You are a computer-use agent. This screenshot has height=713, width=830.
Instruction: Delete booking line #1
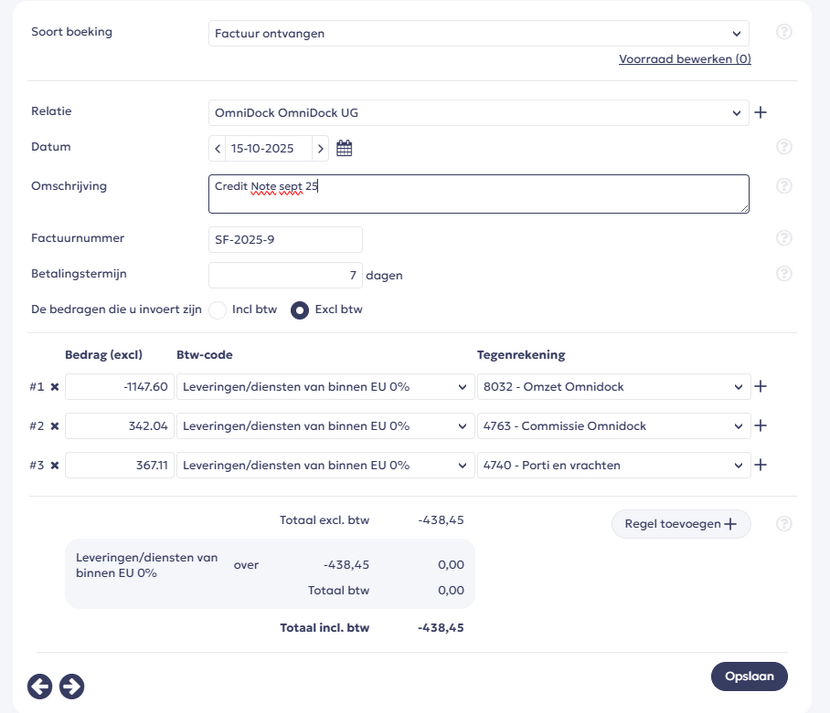(55, 387)
